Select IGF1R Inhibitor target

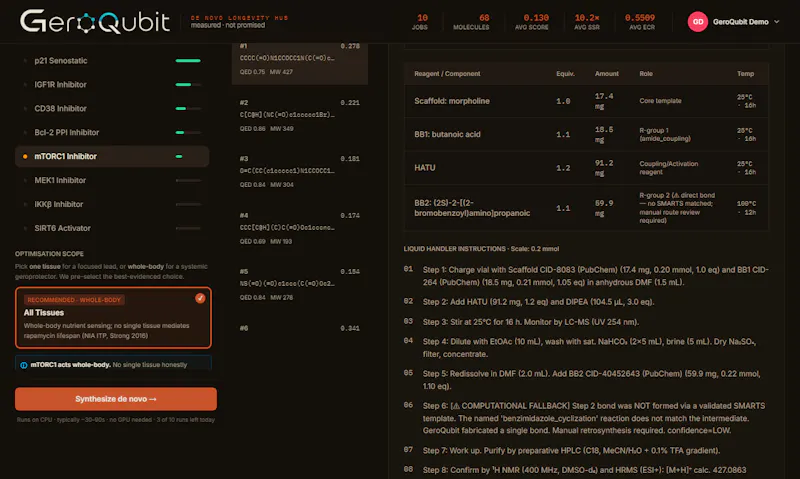[112, 85]
